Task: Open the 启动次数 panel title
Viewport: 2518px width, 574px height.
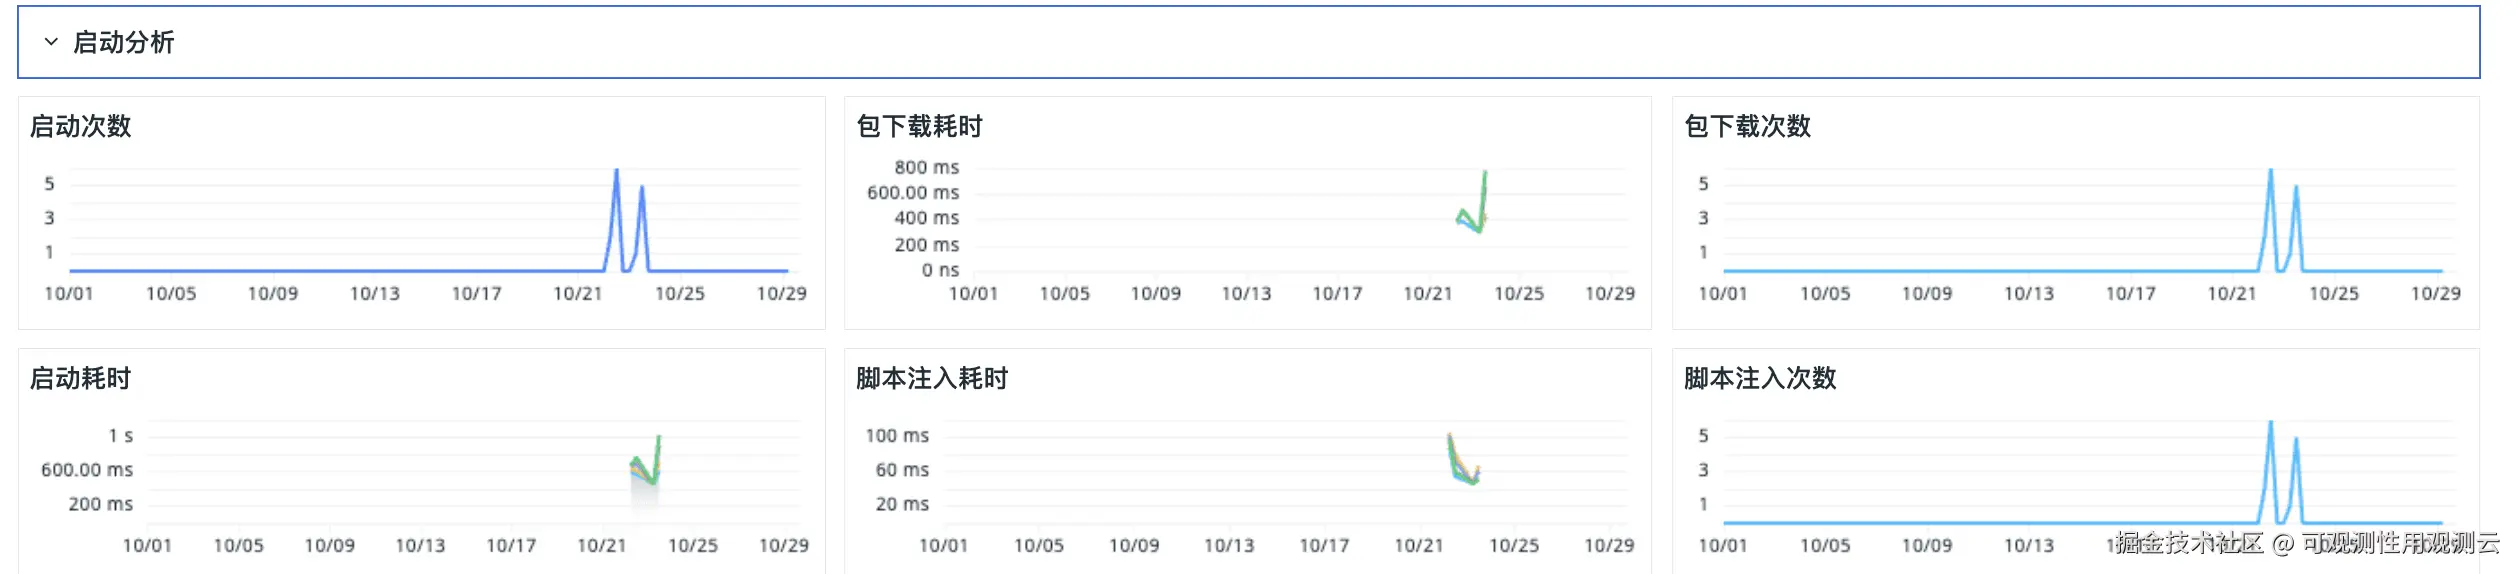Action: pyautogui.click(x=81, y=126)
